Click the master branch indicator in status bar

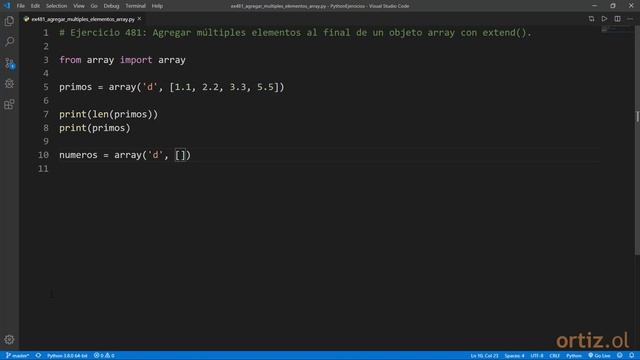(x=17, y=356)
